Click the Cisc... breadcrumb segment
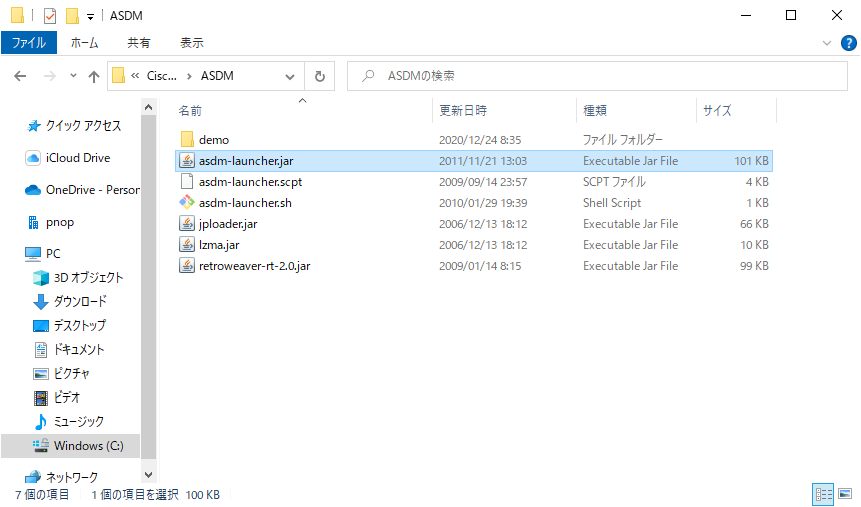This screenshot has height=507, width=861. pos(161,76)
